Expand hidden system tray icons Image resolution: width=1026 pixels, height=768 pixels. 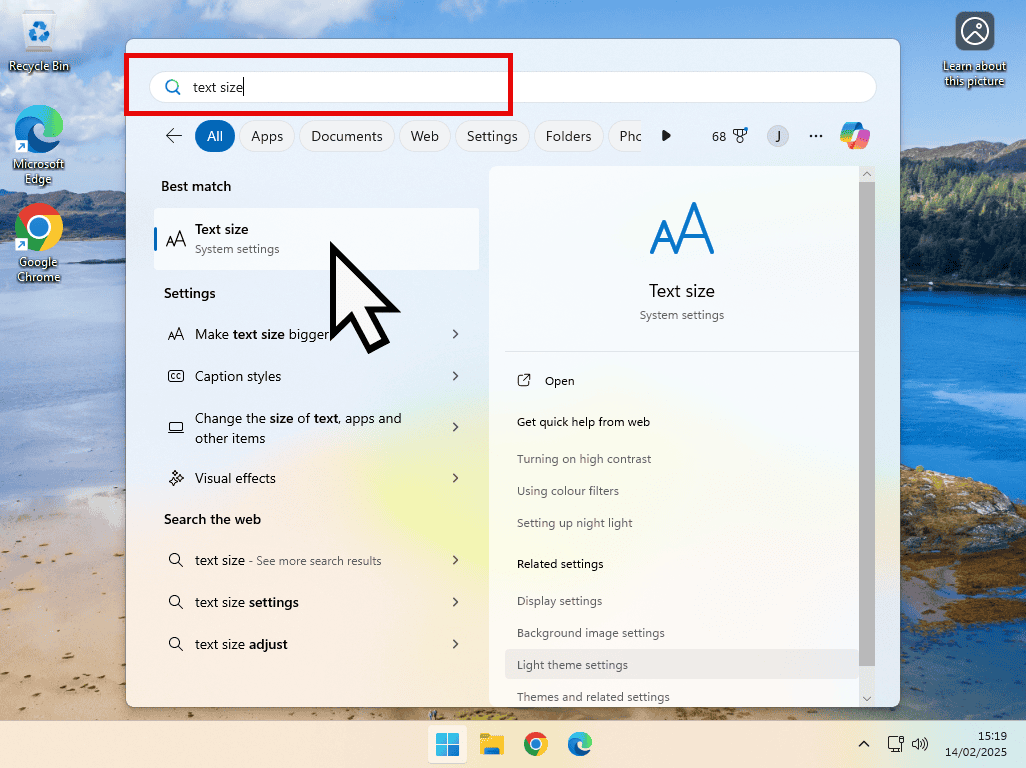click(863, 744)
